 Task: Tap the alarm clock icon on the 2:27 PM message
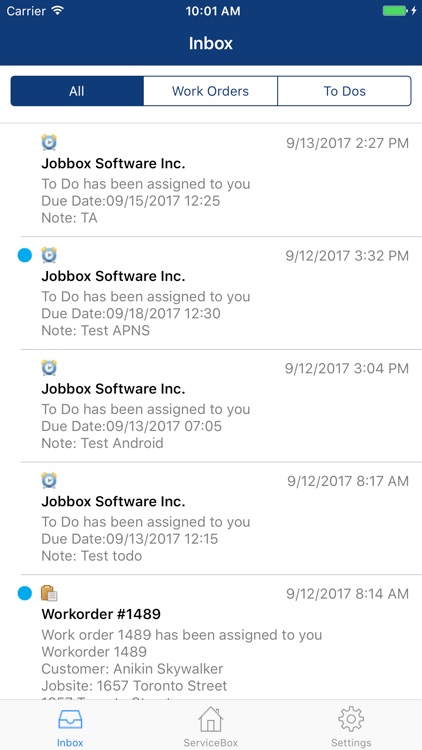(x=49, y=143)
